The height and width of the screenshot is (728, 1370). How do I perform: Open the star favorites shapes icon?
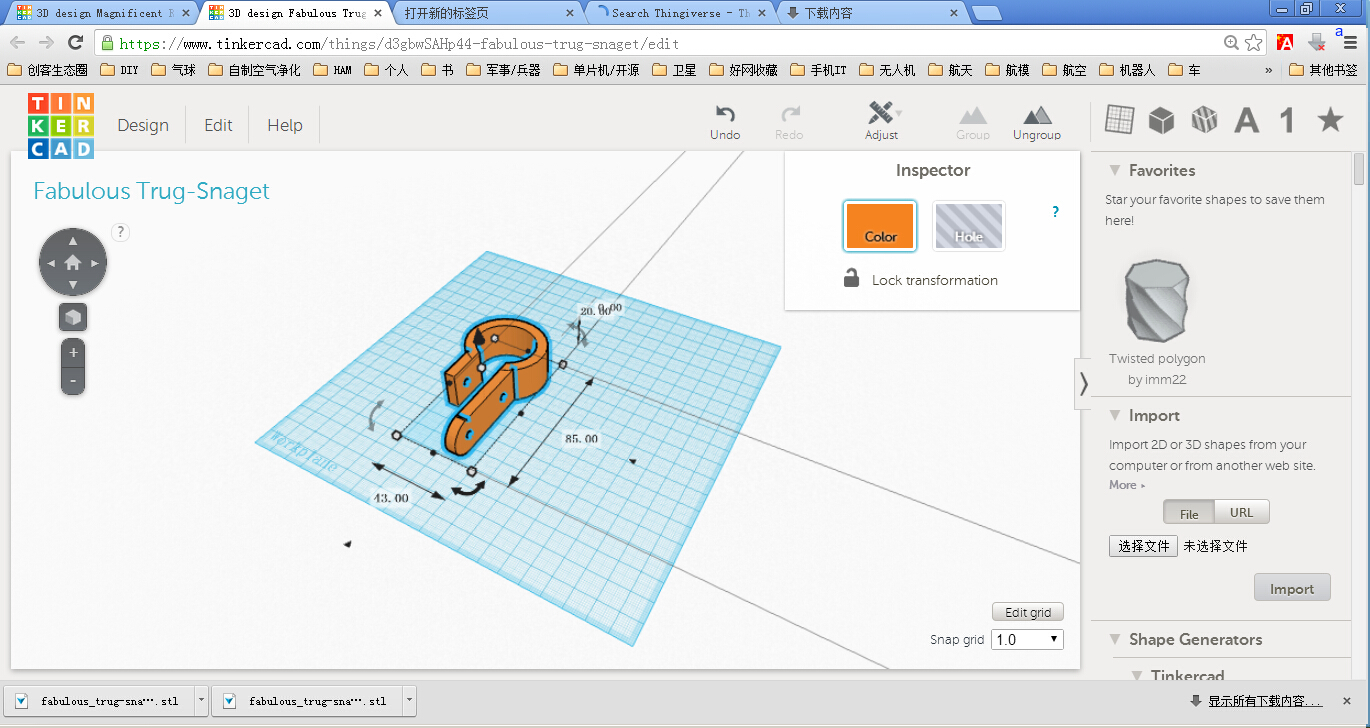click(1330, 120)
